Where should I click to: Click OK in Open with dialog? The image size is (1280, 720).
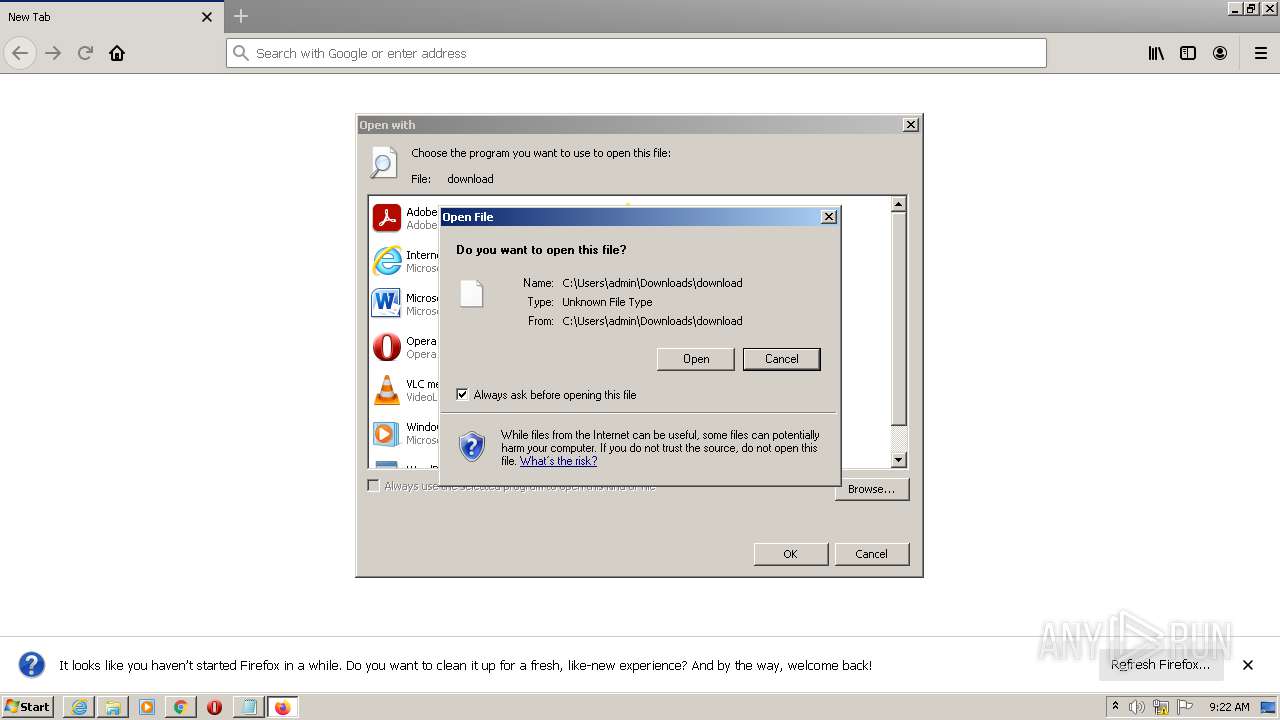tap(790, 554)
